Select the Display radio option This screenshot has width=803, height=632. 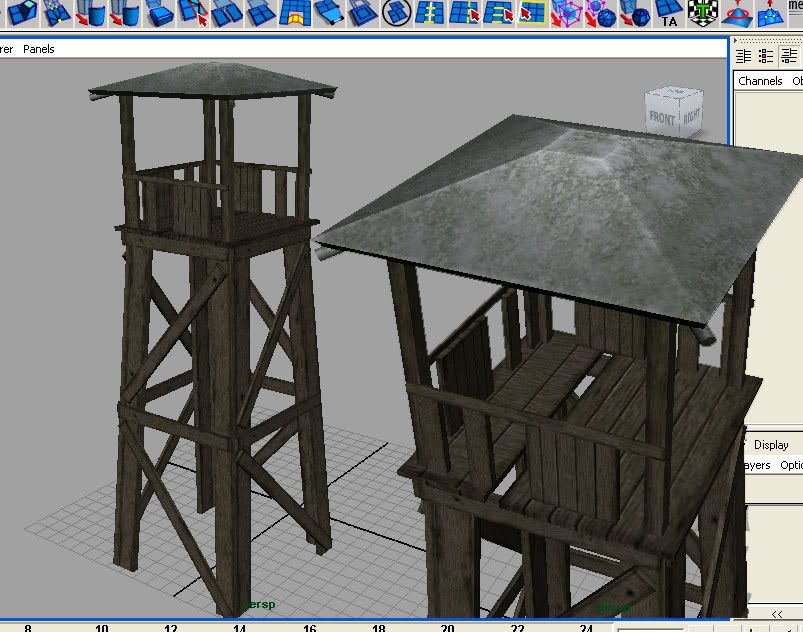tap(771, 445)
